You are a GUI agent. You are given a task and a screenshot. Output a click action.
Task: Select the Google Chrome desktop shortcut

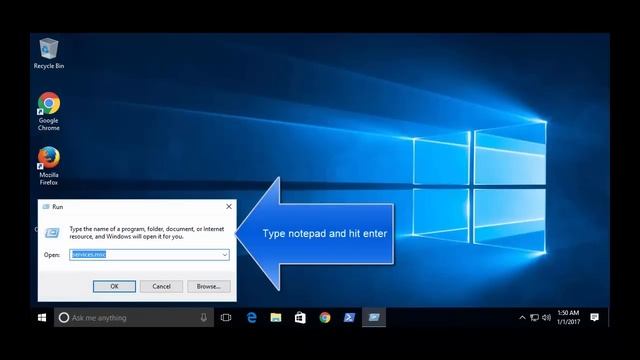tap(49, 111)
